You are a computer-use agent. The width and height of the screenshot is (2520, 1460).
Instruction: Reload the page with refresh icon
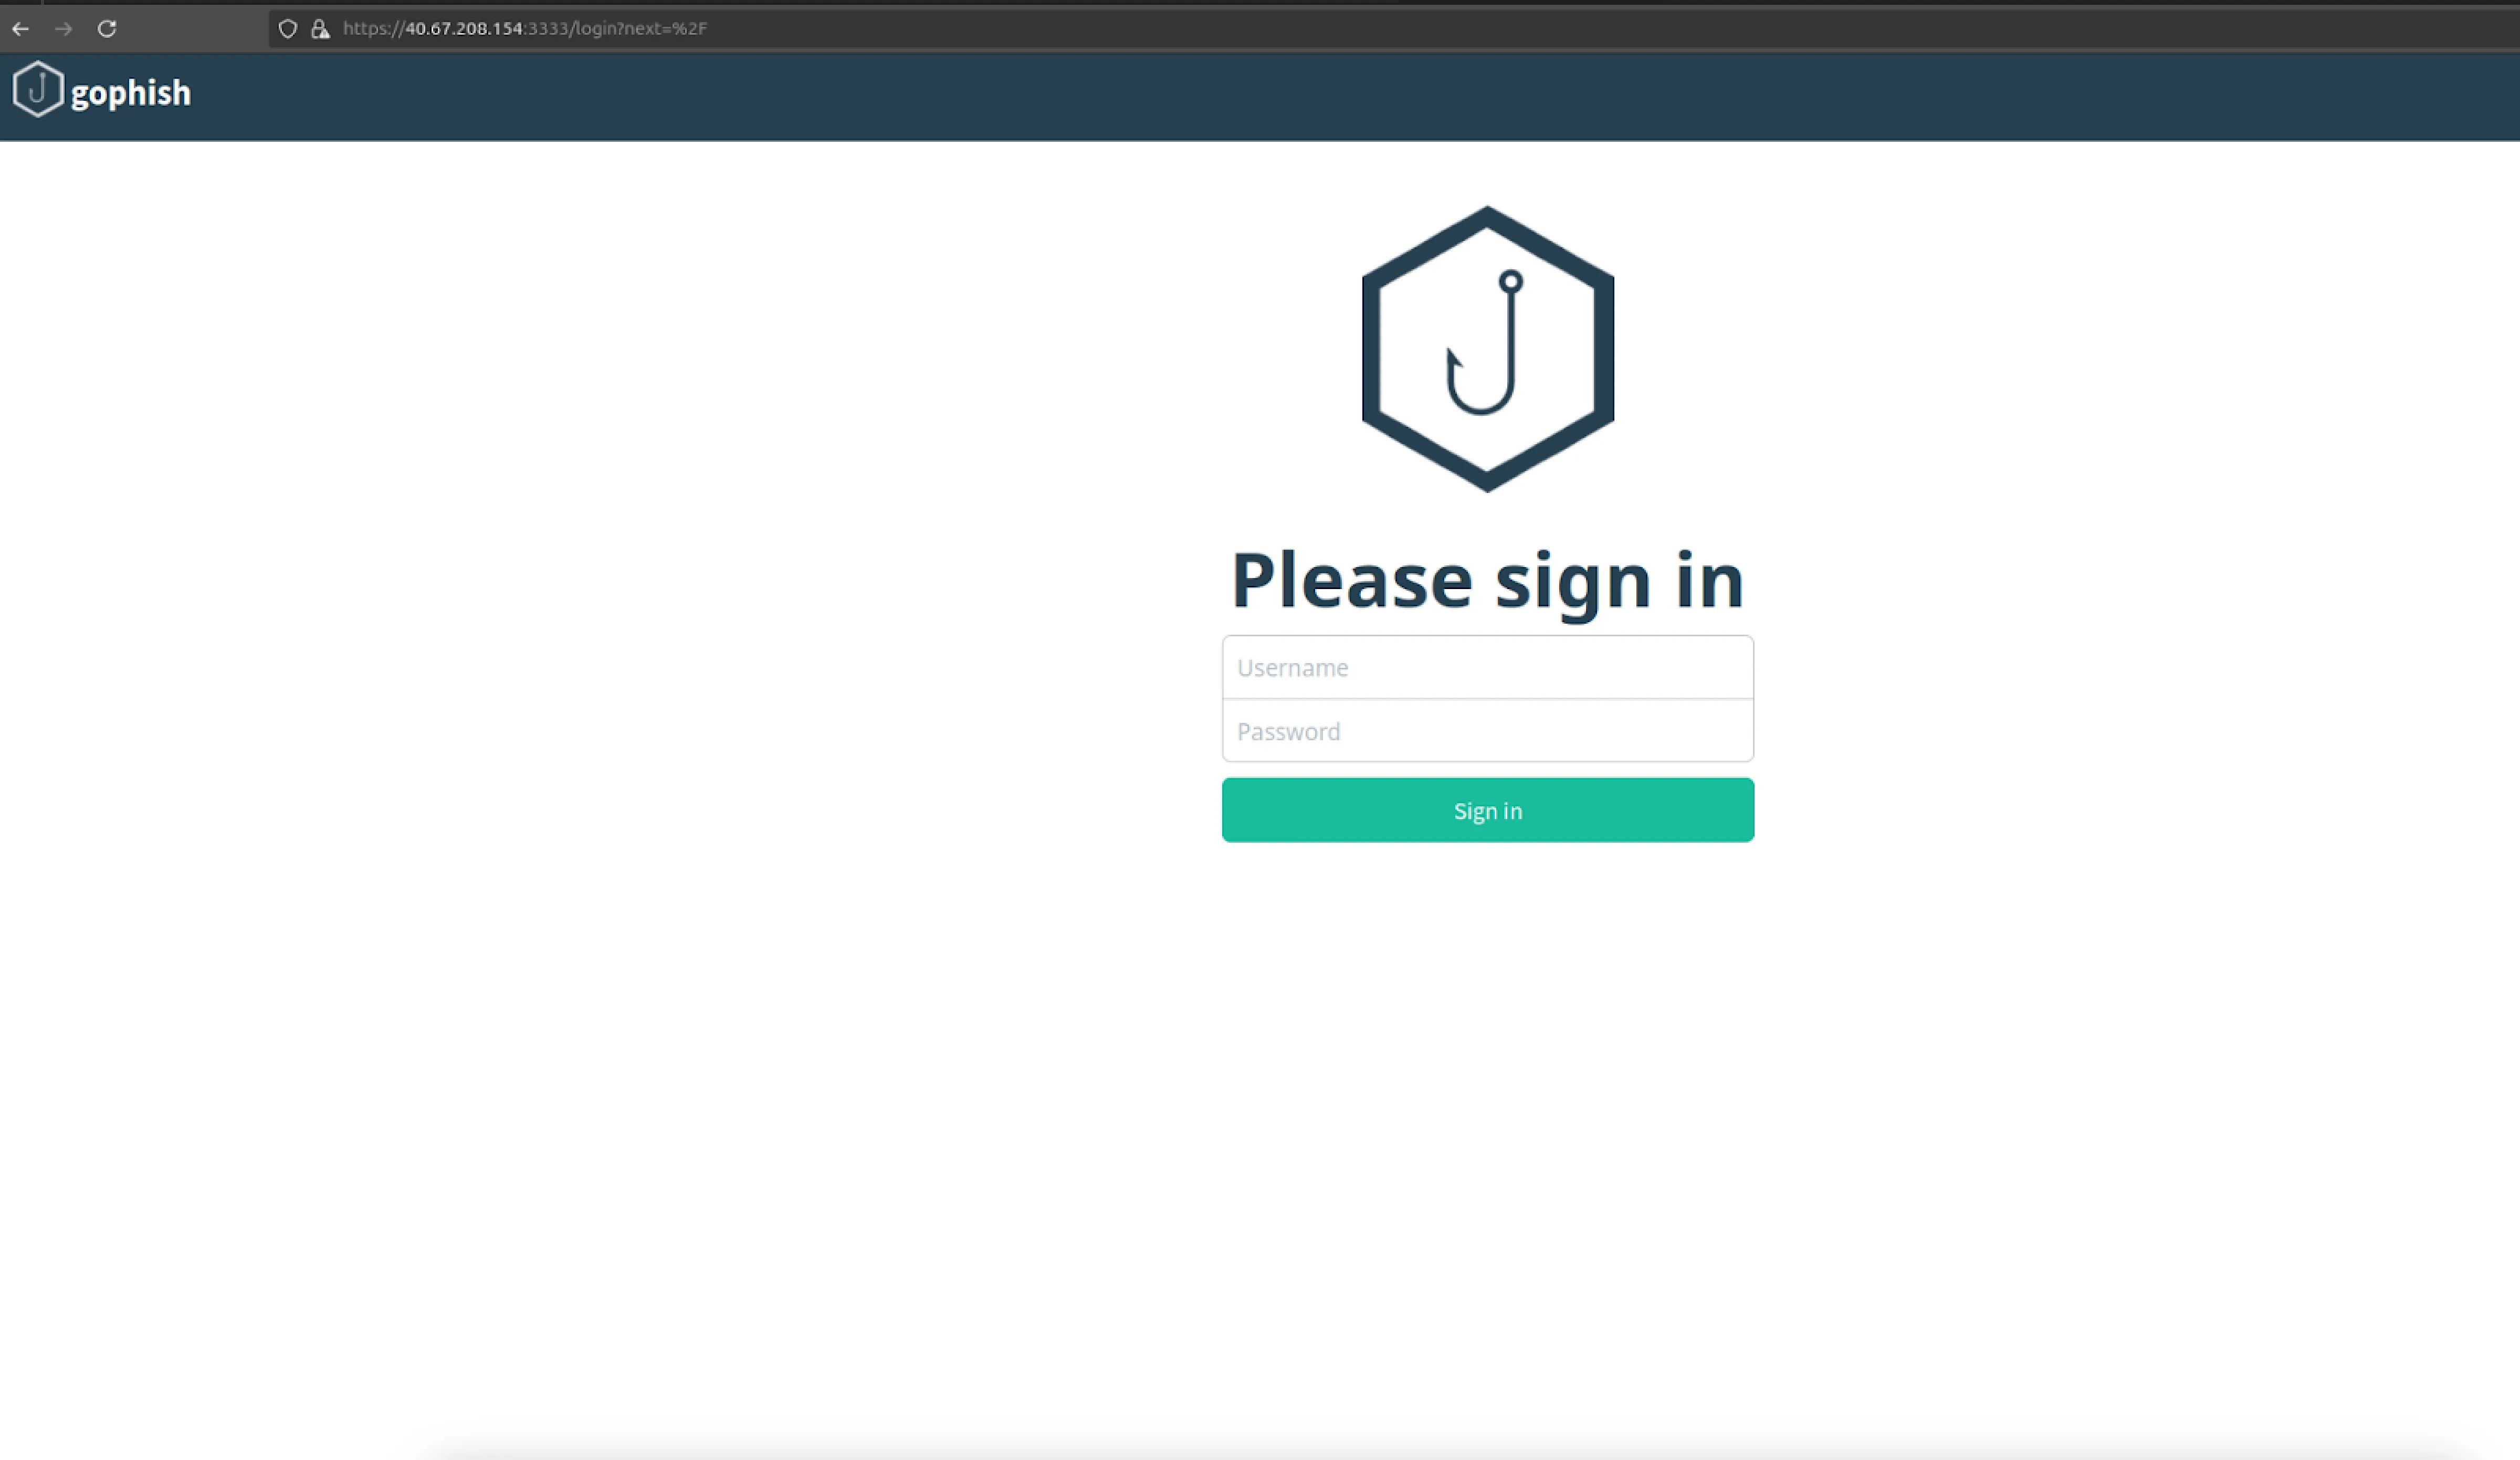point(107,29)
